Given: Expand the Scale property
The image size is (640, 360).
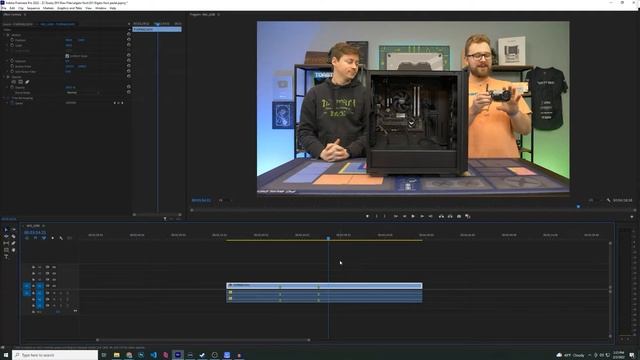Looking at the screenshot, I should (7, 45).
